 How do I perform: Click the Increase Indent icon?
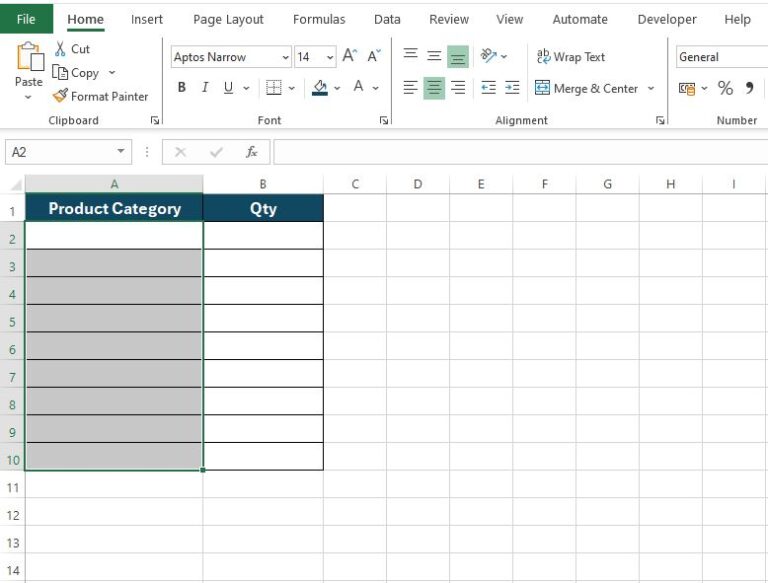point(512,88)
